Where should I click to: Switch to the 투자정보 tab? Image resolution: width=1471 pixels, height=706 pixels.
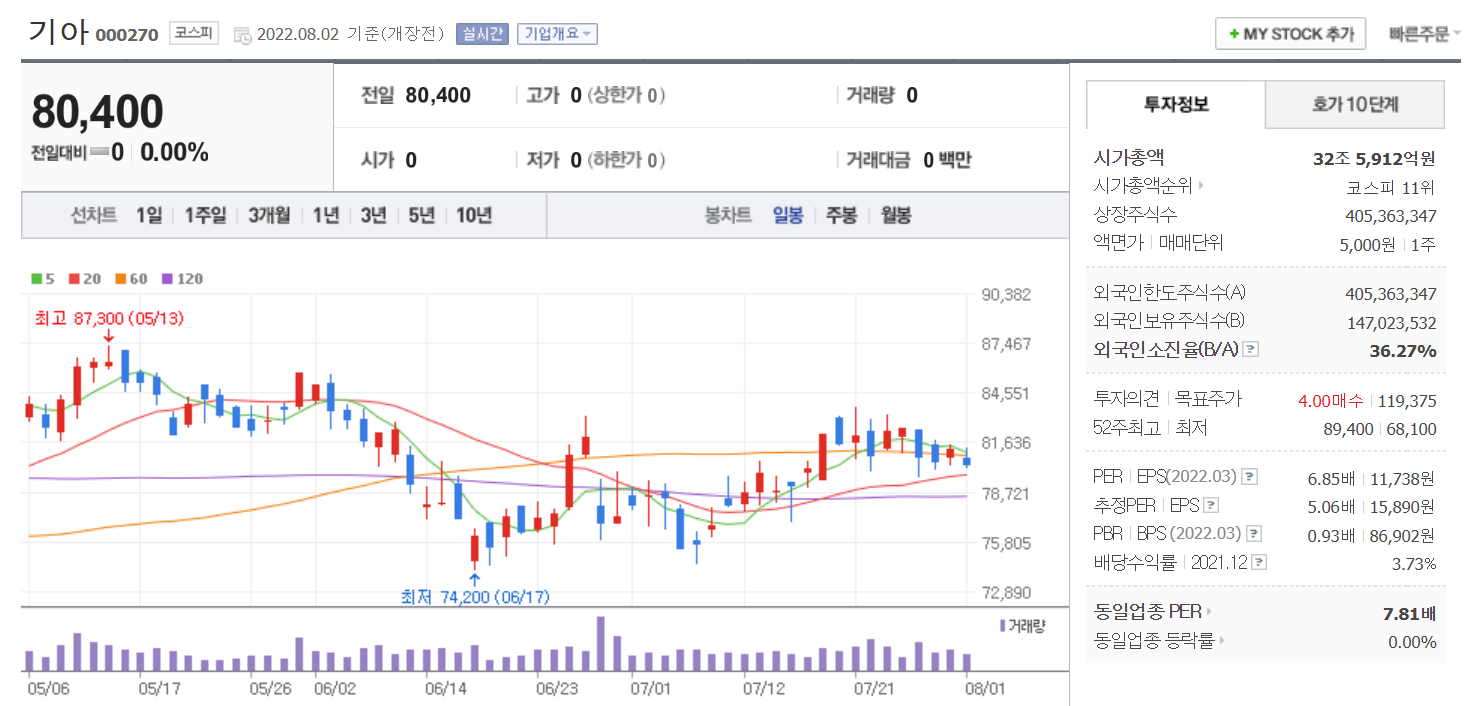coord(1176,104)
